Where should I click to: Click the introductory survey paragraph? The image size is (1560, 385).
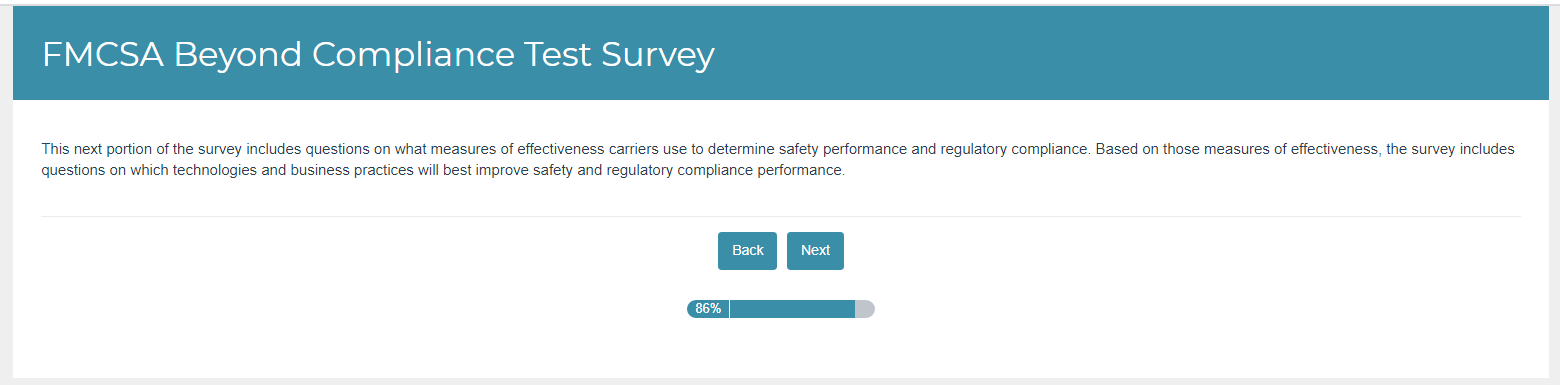pyautogui.click(x=778, y=160)
